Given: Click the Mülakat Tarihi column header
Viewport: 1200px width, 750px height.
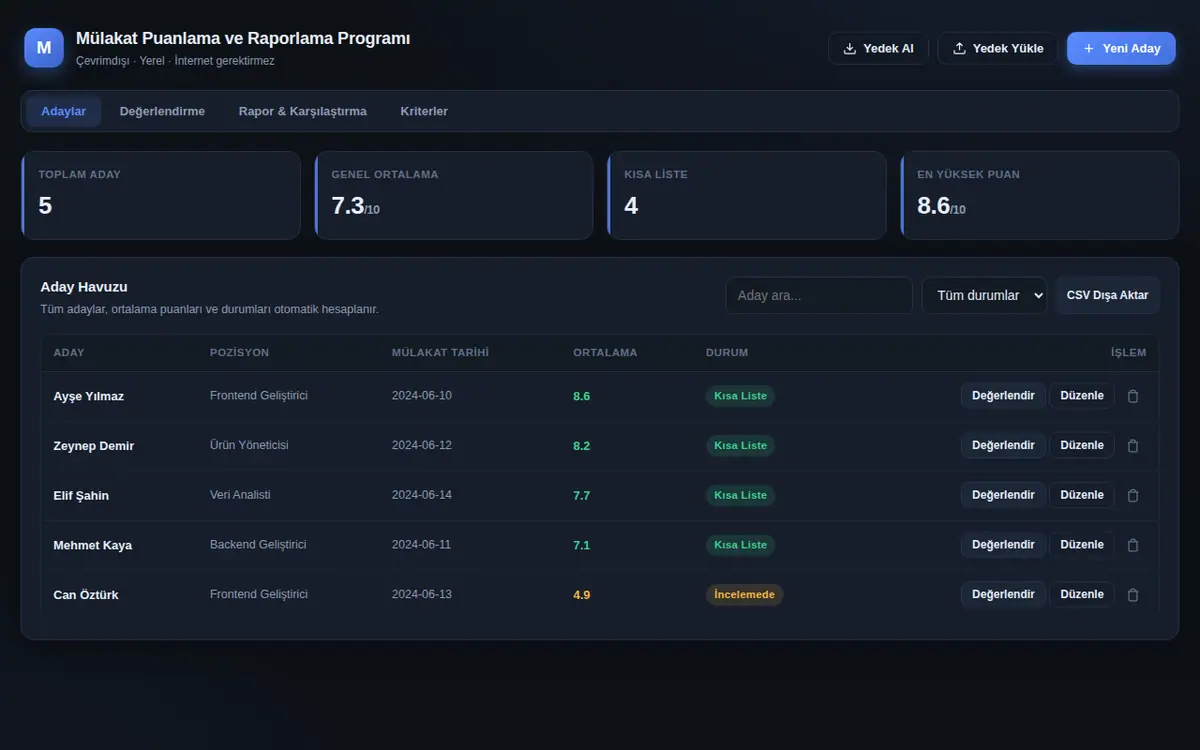Looking at the screenshot, I should click(x=440, y=353).
